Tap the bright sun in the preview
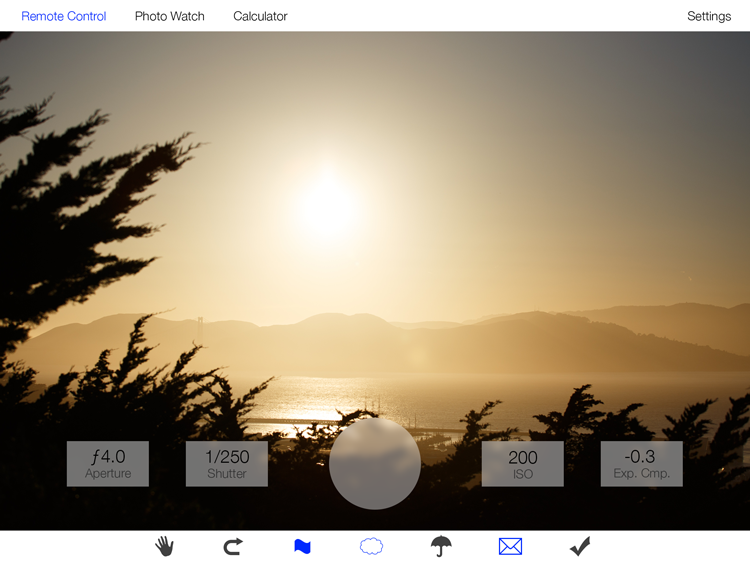This screenshot has width=750, height=563. tap(327, 207)
